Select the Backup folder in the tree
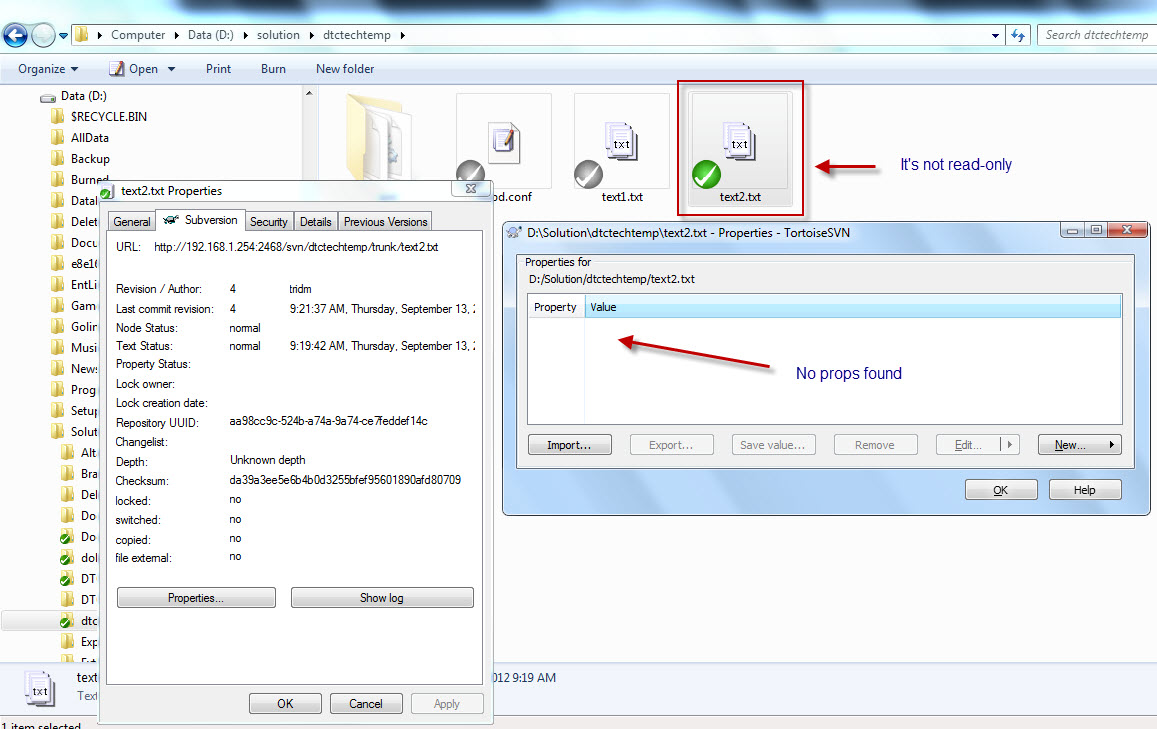Screen dimensions: 1157x729 point(90,159)
